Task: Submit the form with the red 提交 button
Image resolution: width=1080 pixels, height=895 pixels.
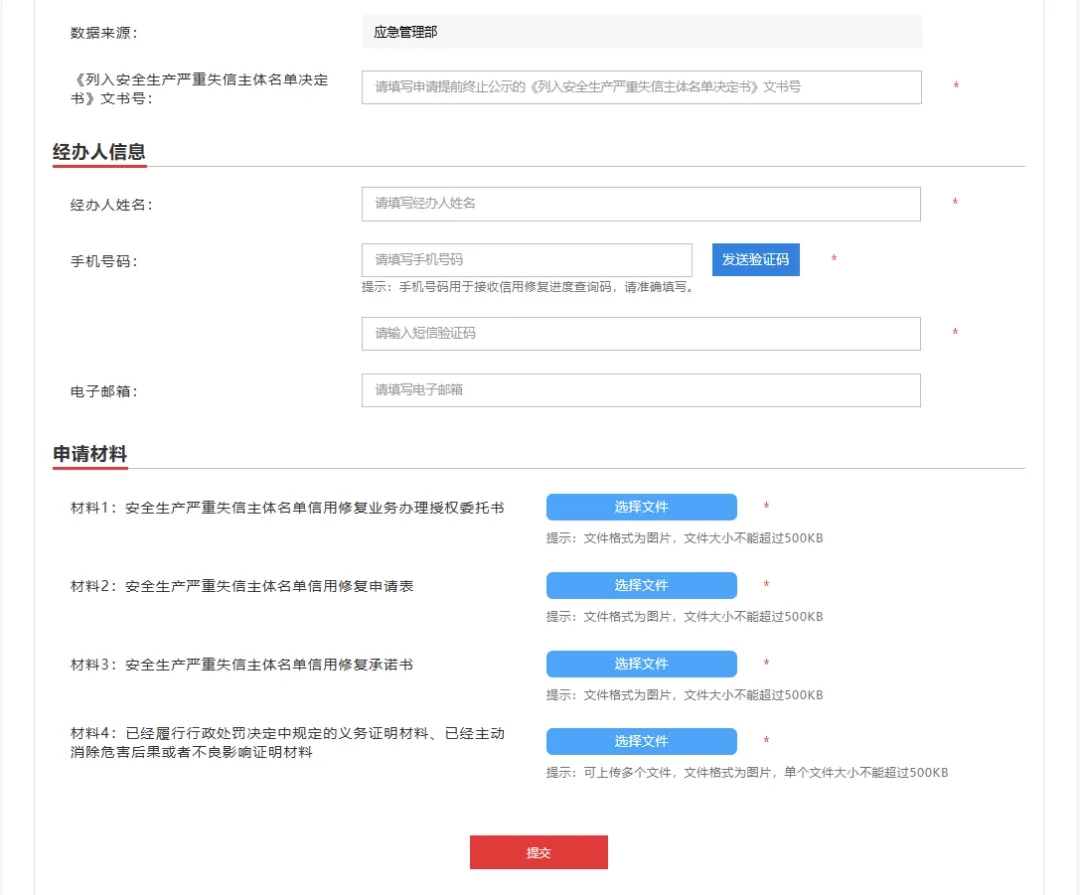Action: [x=539, y=853]
